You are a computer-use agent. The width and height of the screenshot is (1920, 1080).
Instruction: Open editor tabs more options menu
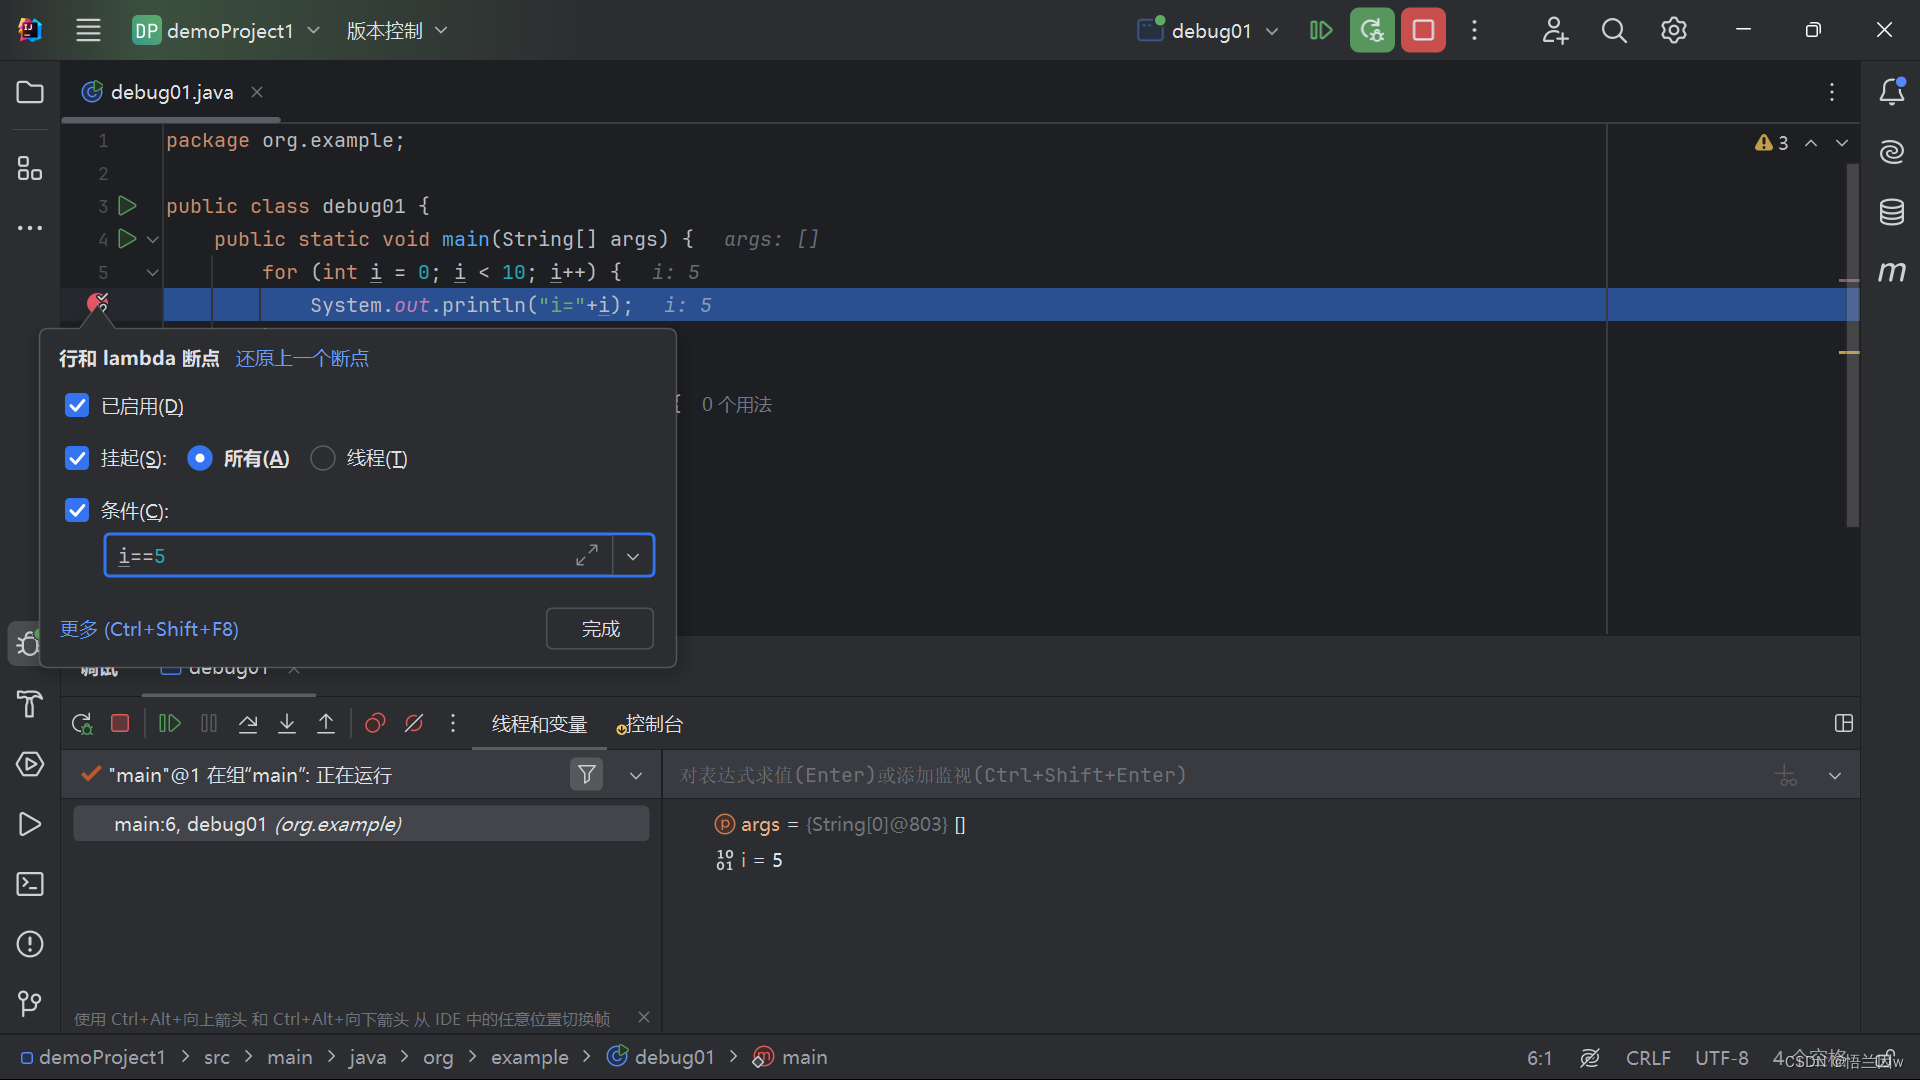click(x=1832, y=92)
